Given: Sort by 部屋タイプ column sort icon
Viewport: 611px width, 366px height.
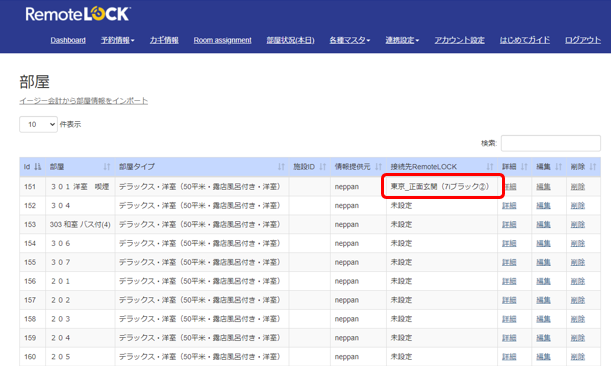Looking at the screenshot, I should pos(281,167).
